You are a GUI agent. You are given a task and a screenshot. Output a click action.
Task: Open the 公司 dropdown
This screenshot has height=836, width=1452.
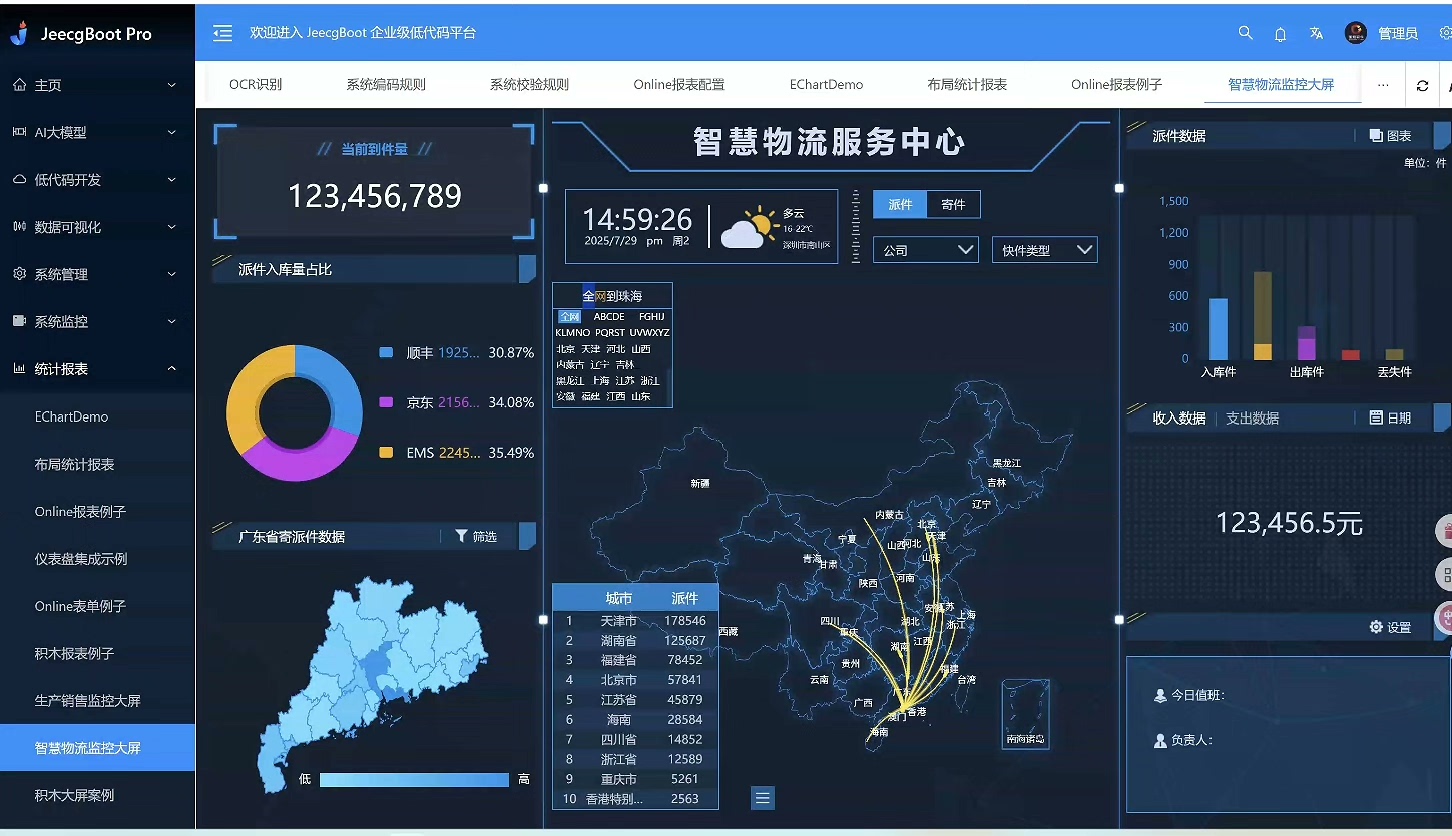point(926,250)
